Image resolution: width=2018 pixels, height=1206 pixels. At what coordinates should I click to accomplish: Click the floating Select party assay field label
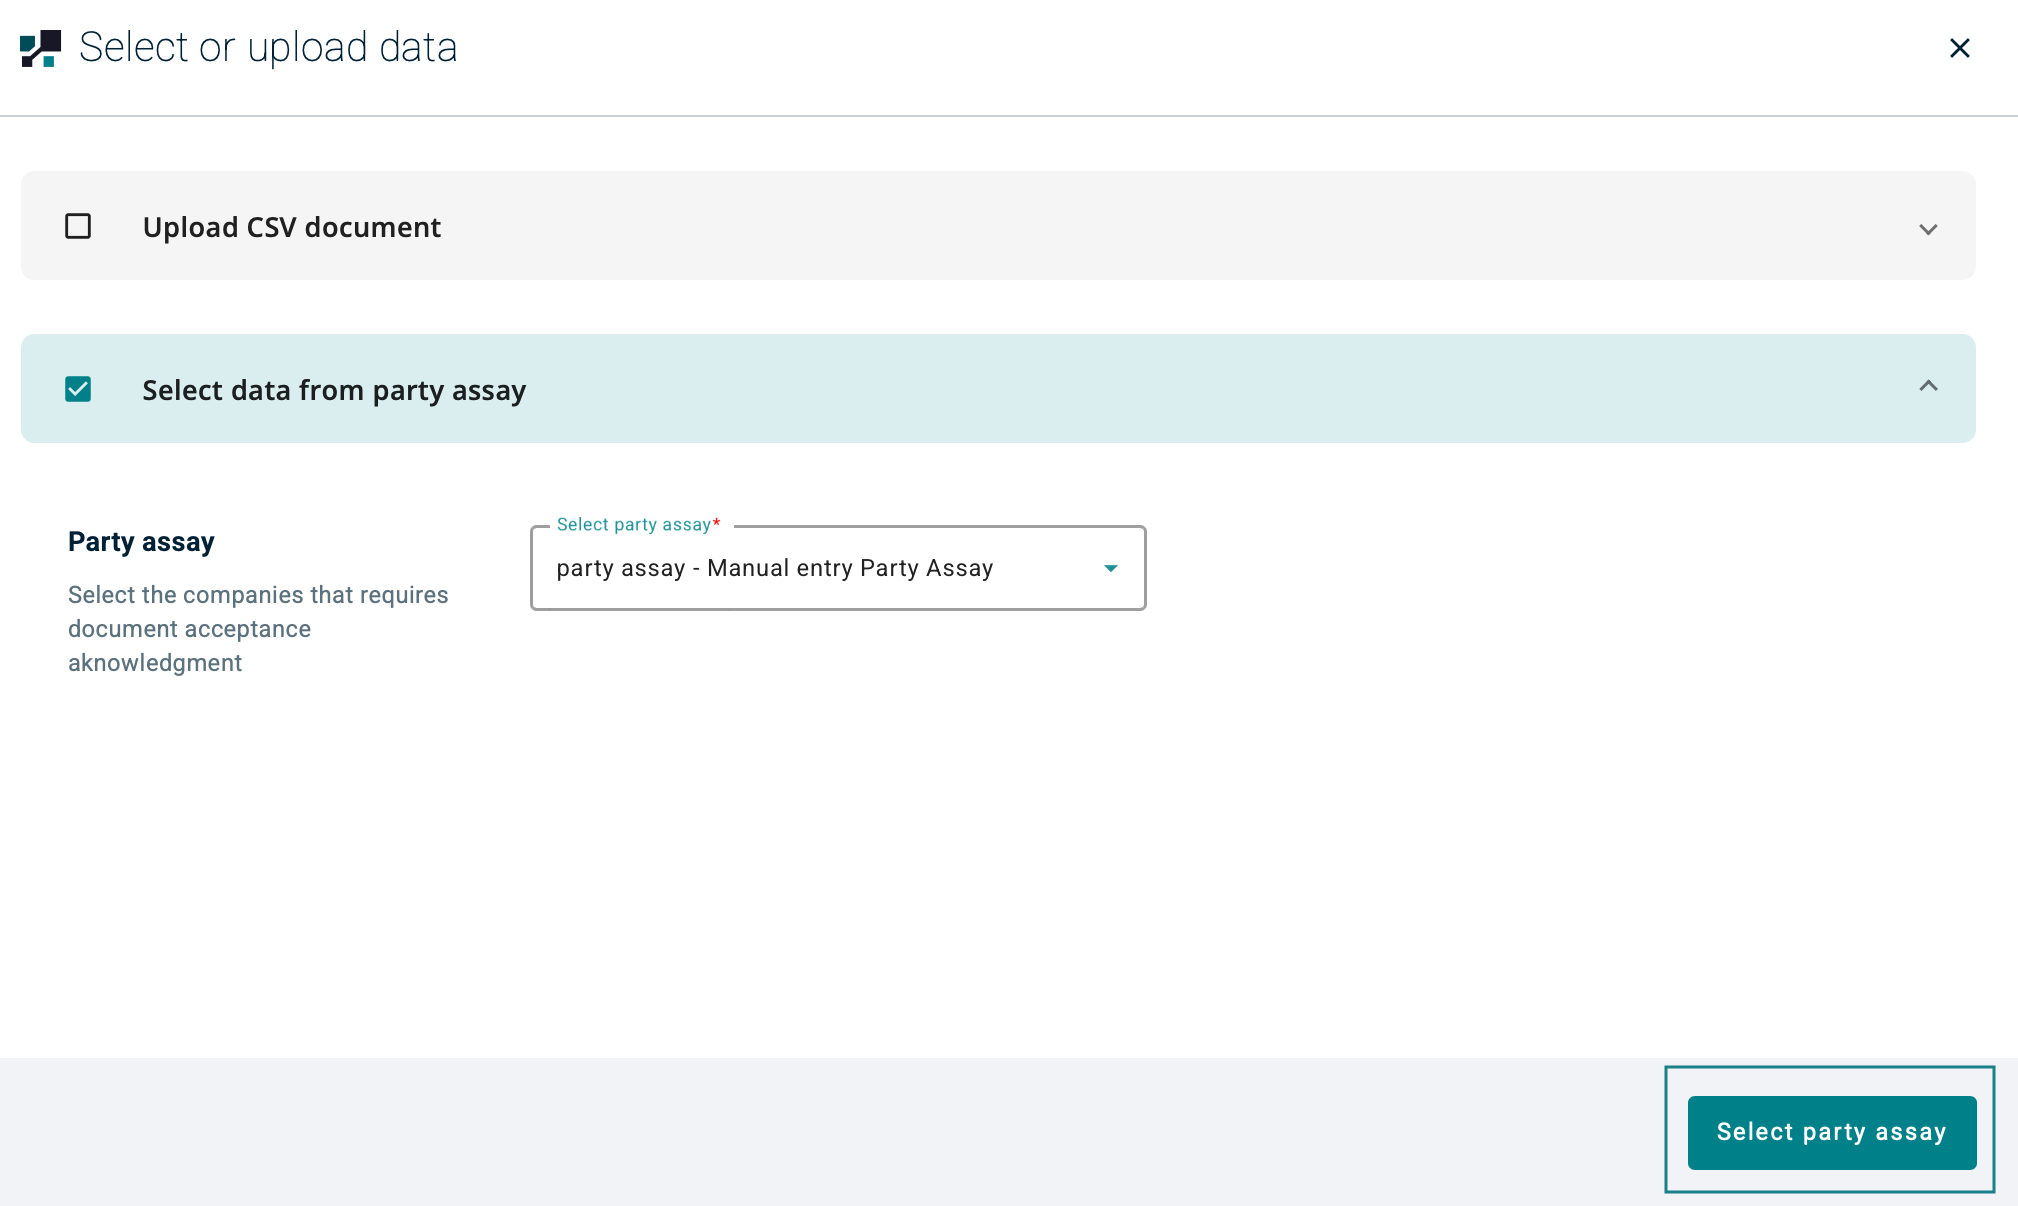tap(633, 525)
